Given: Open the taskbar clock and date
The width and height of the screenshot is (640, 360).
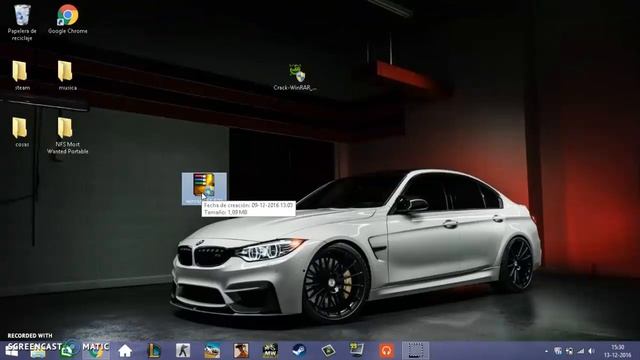Looking at the screenshot, I should (x=618, y=351).
